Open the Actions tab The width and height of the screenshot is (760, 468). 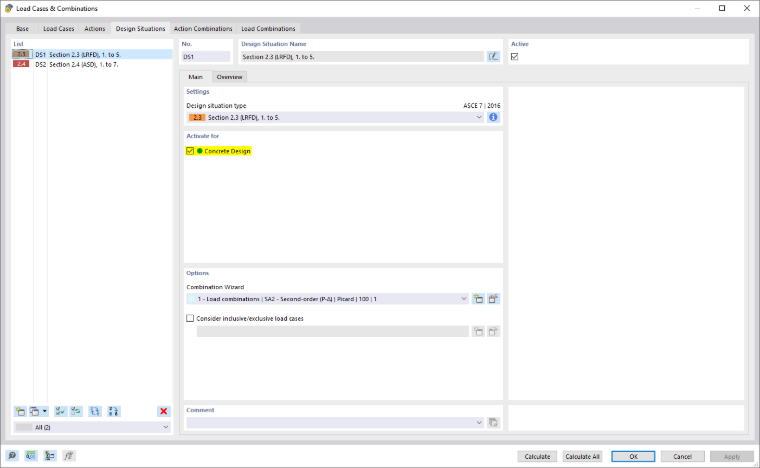[95, 29]
